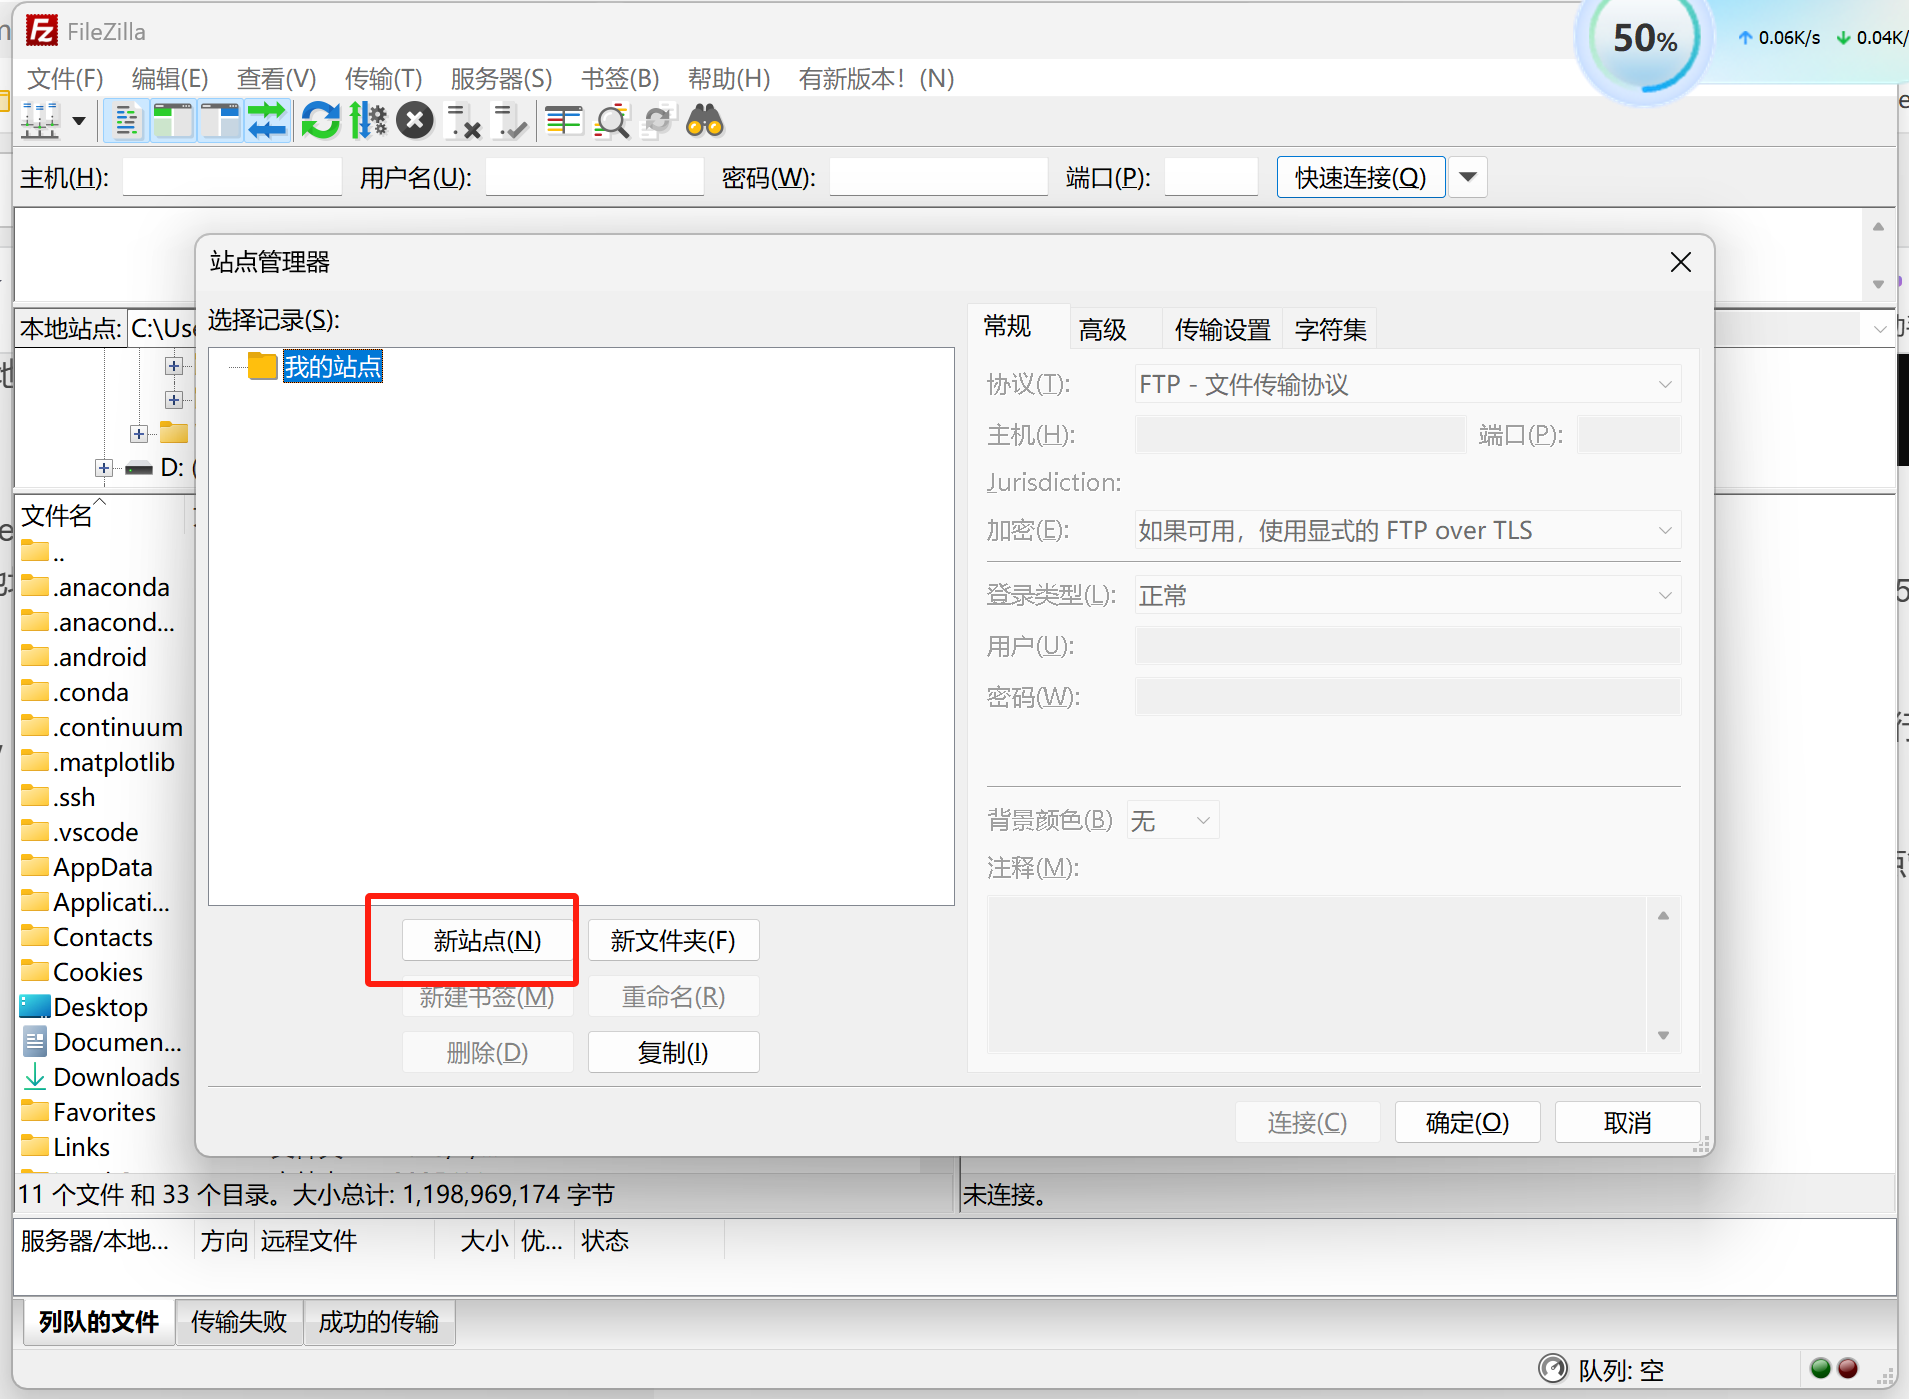
Task: Close the 站点管理器 dialog
Action: click(1680, 262)
